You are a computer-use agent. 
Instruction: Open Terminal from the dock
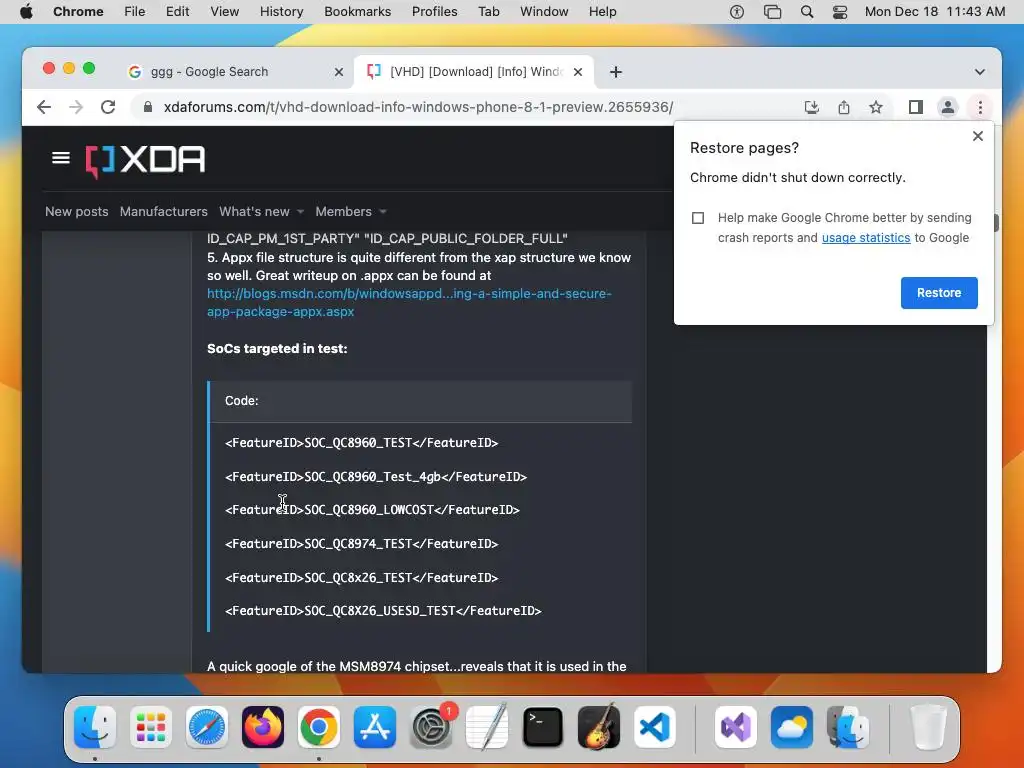click(543, 727)
